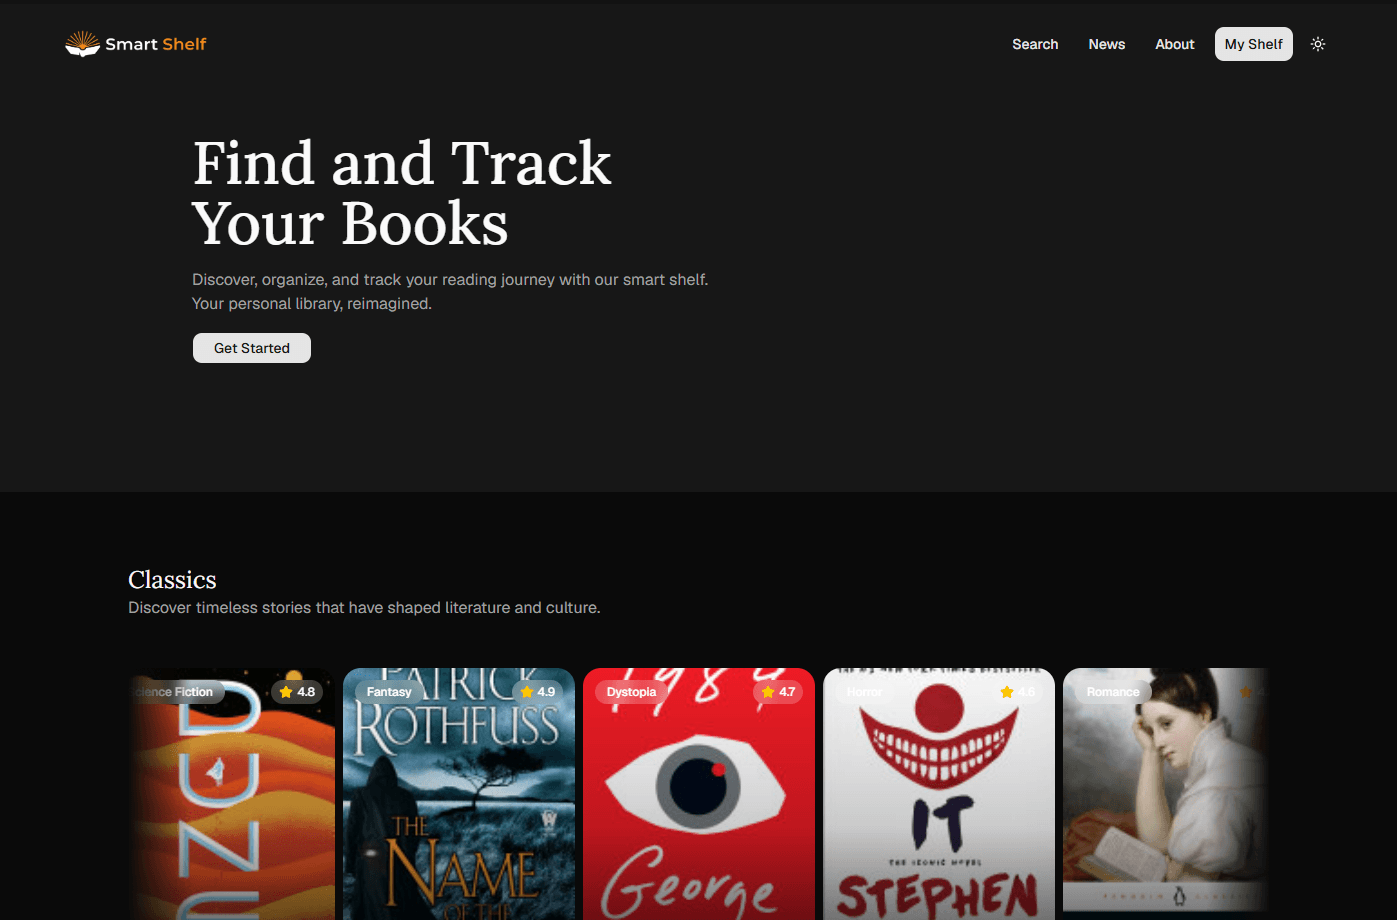Image resolution: width=1397 pixels, height=920 pixels.
Task: Go to My Shelf
Action: point(1254,44)
